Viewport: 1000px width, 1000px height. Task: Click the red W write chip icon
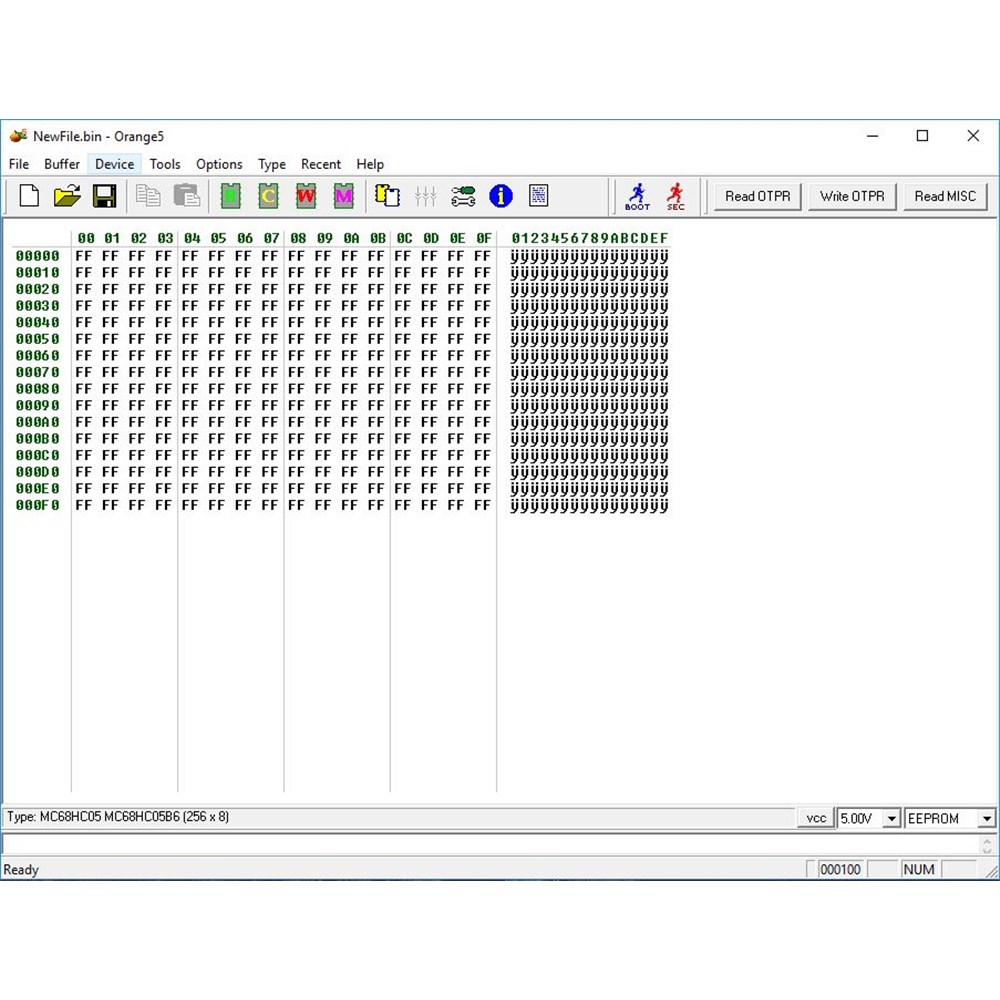click(306, 196)
